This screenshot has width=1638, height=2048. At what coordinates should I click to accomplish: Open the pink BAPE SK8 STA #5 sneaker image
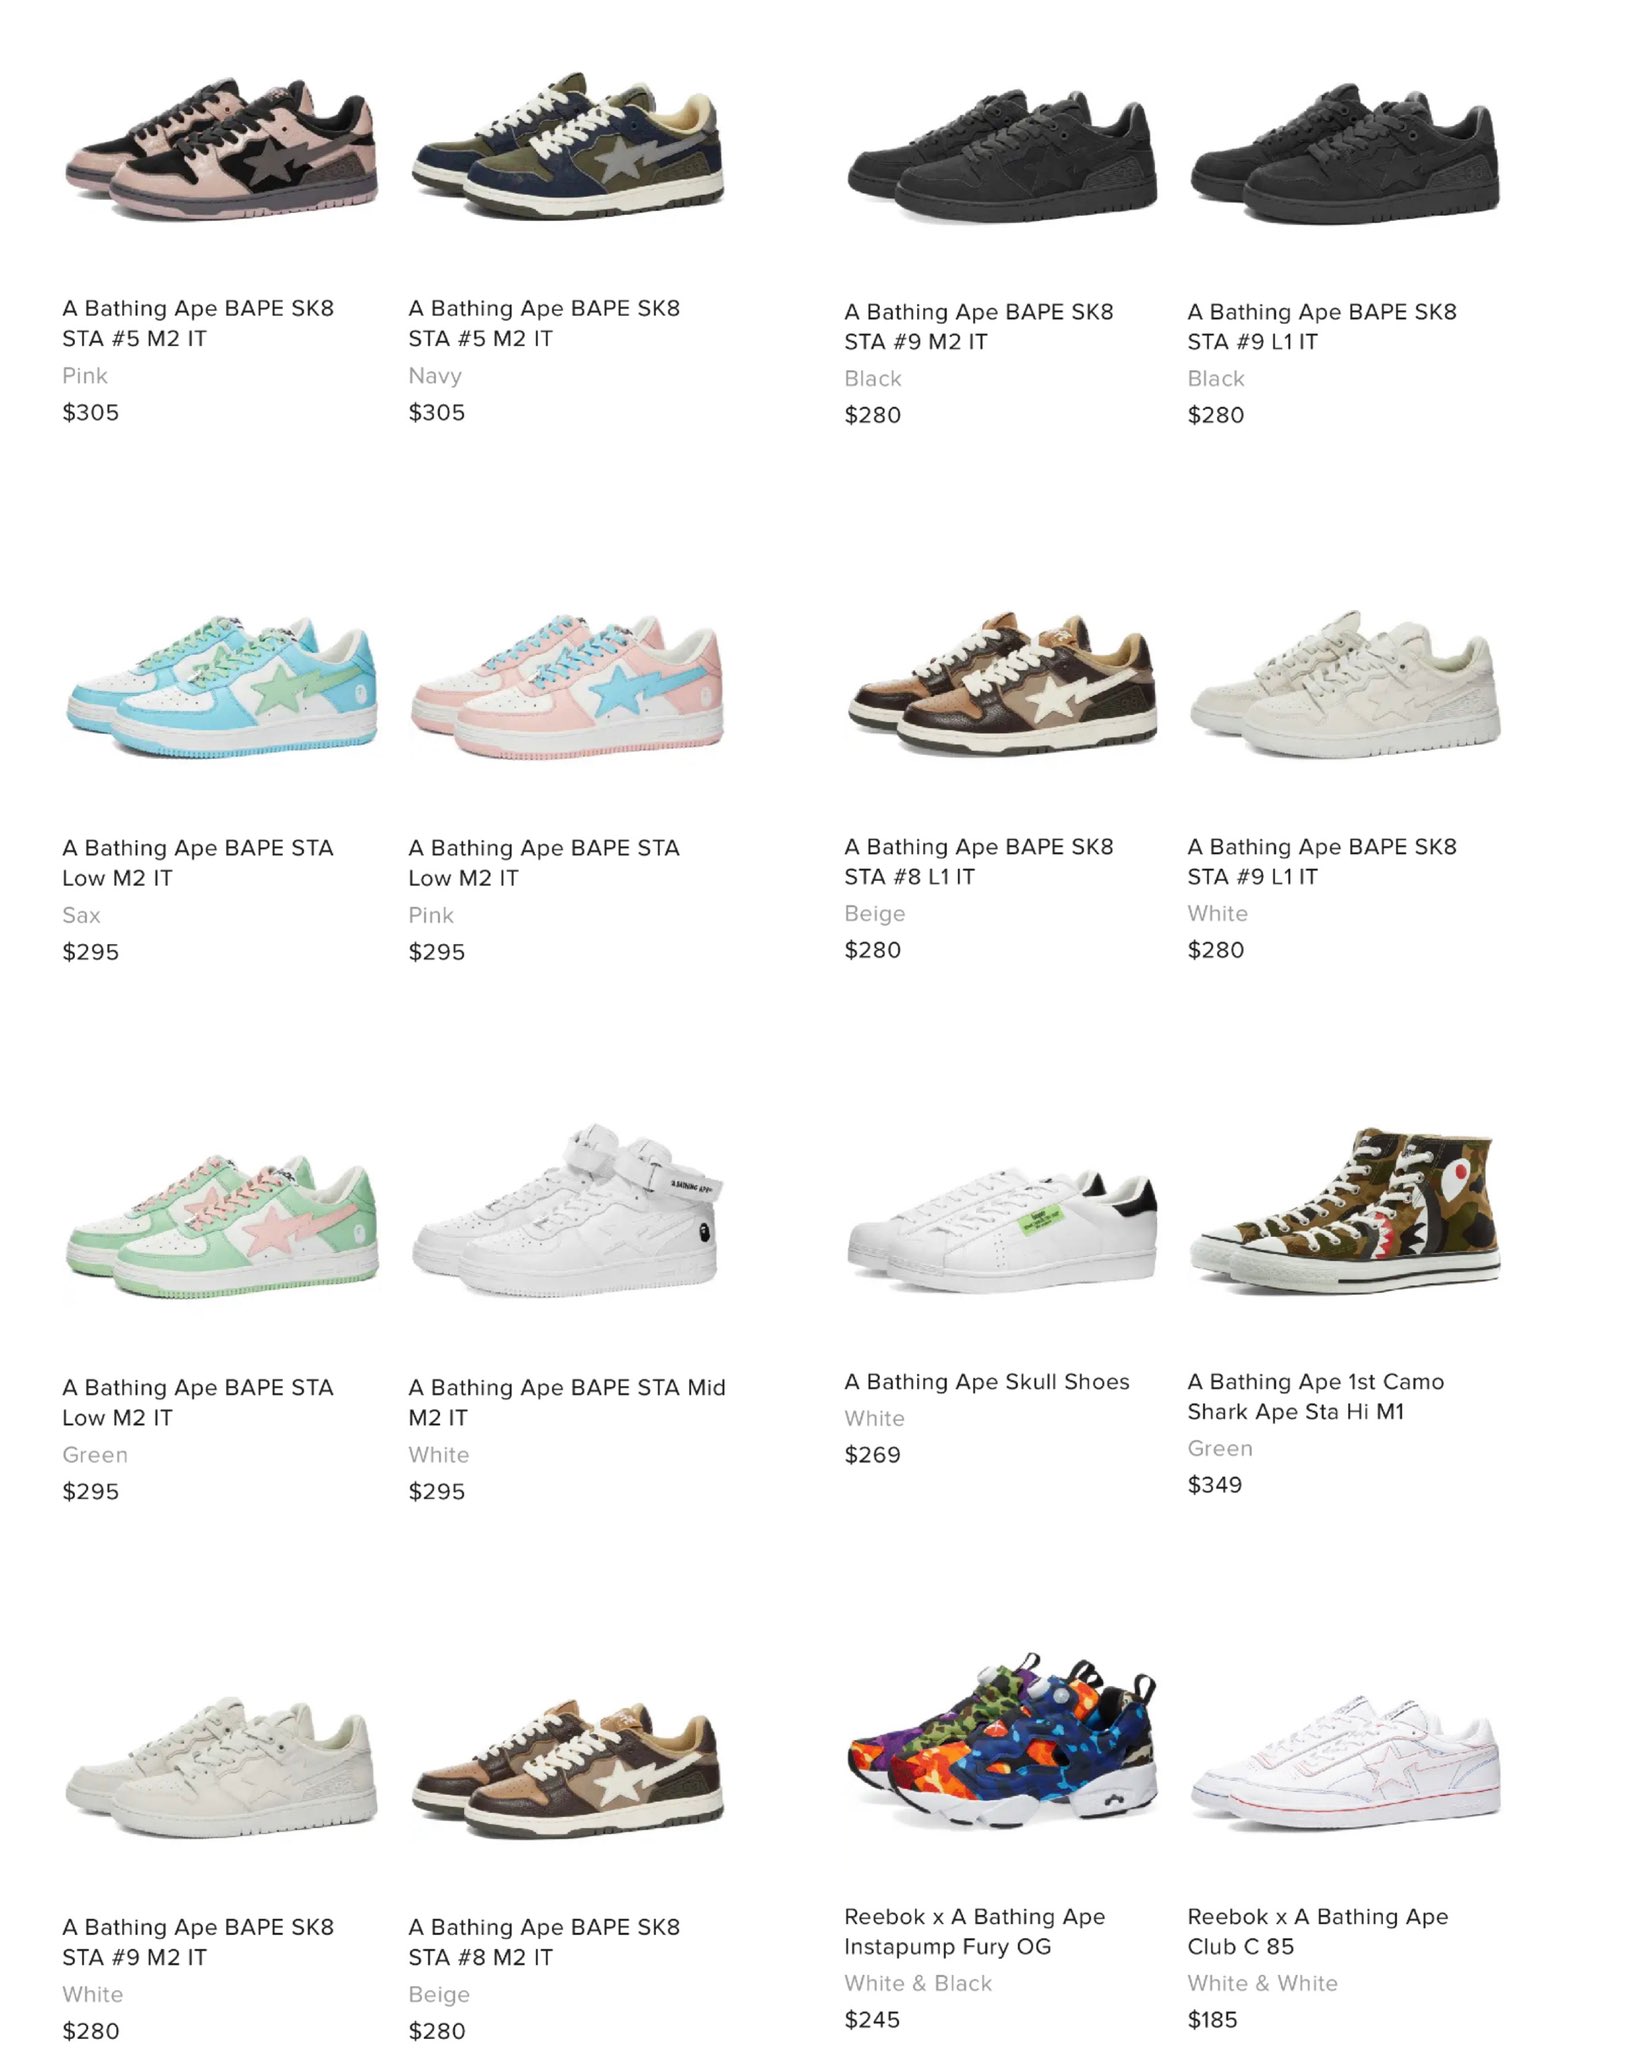221,150
